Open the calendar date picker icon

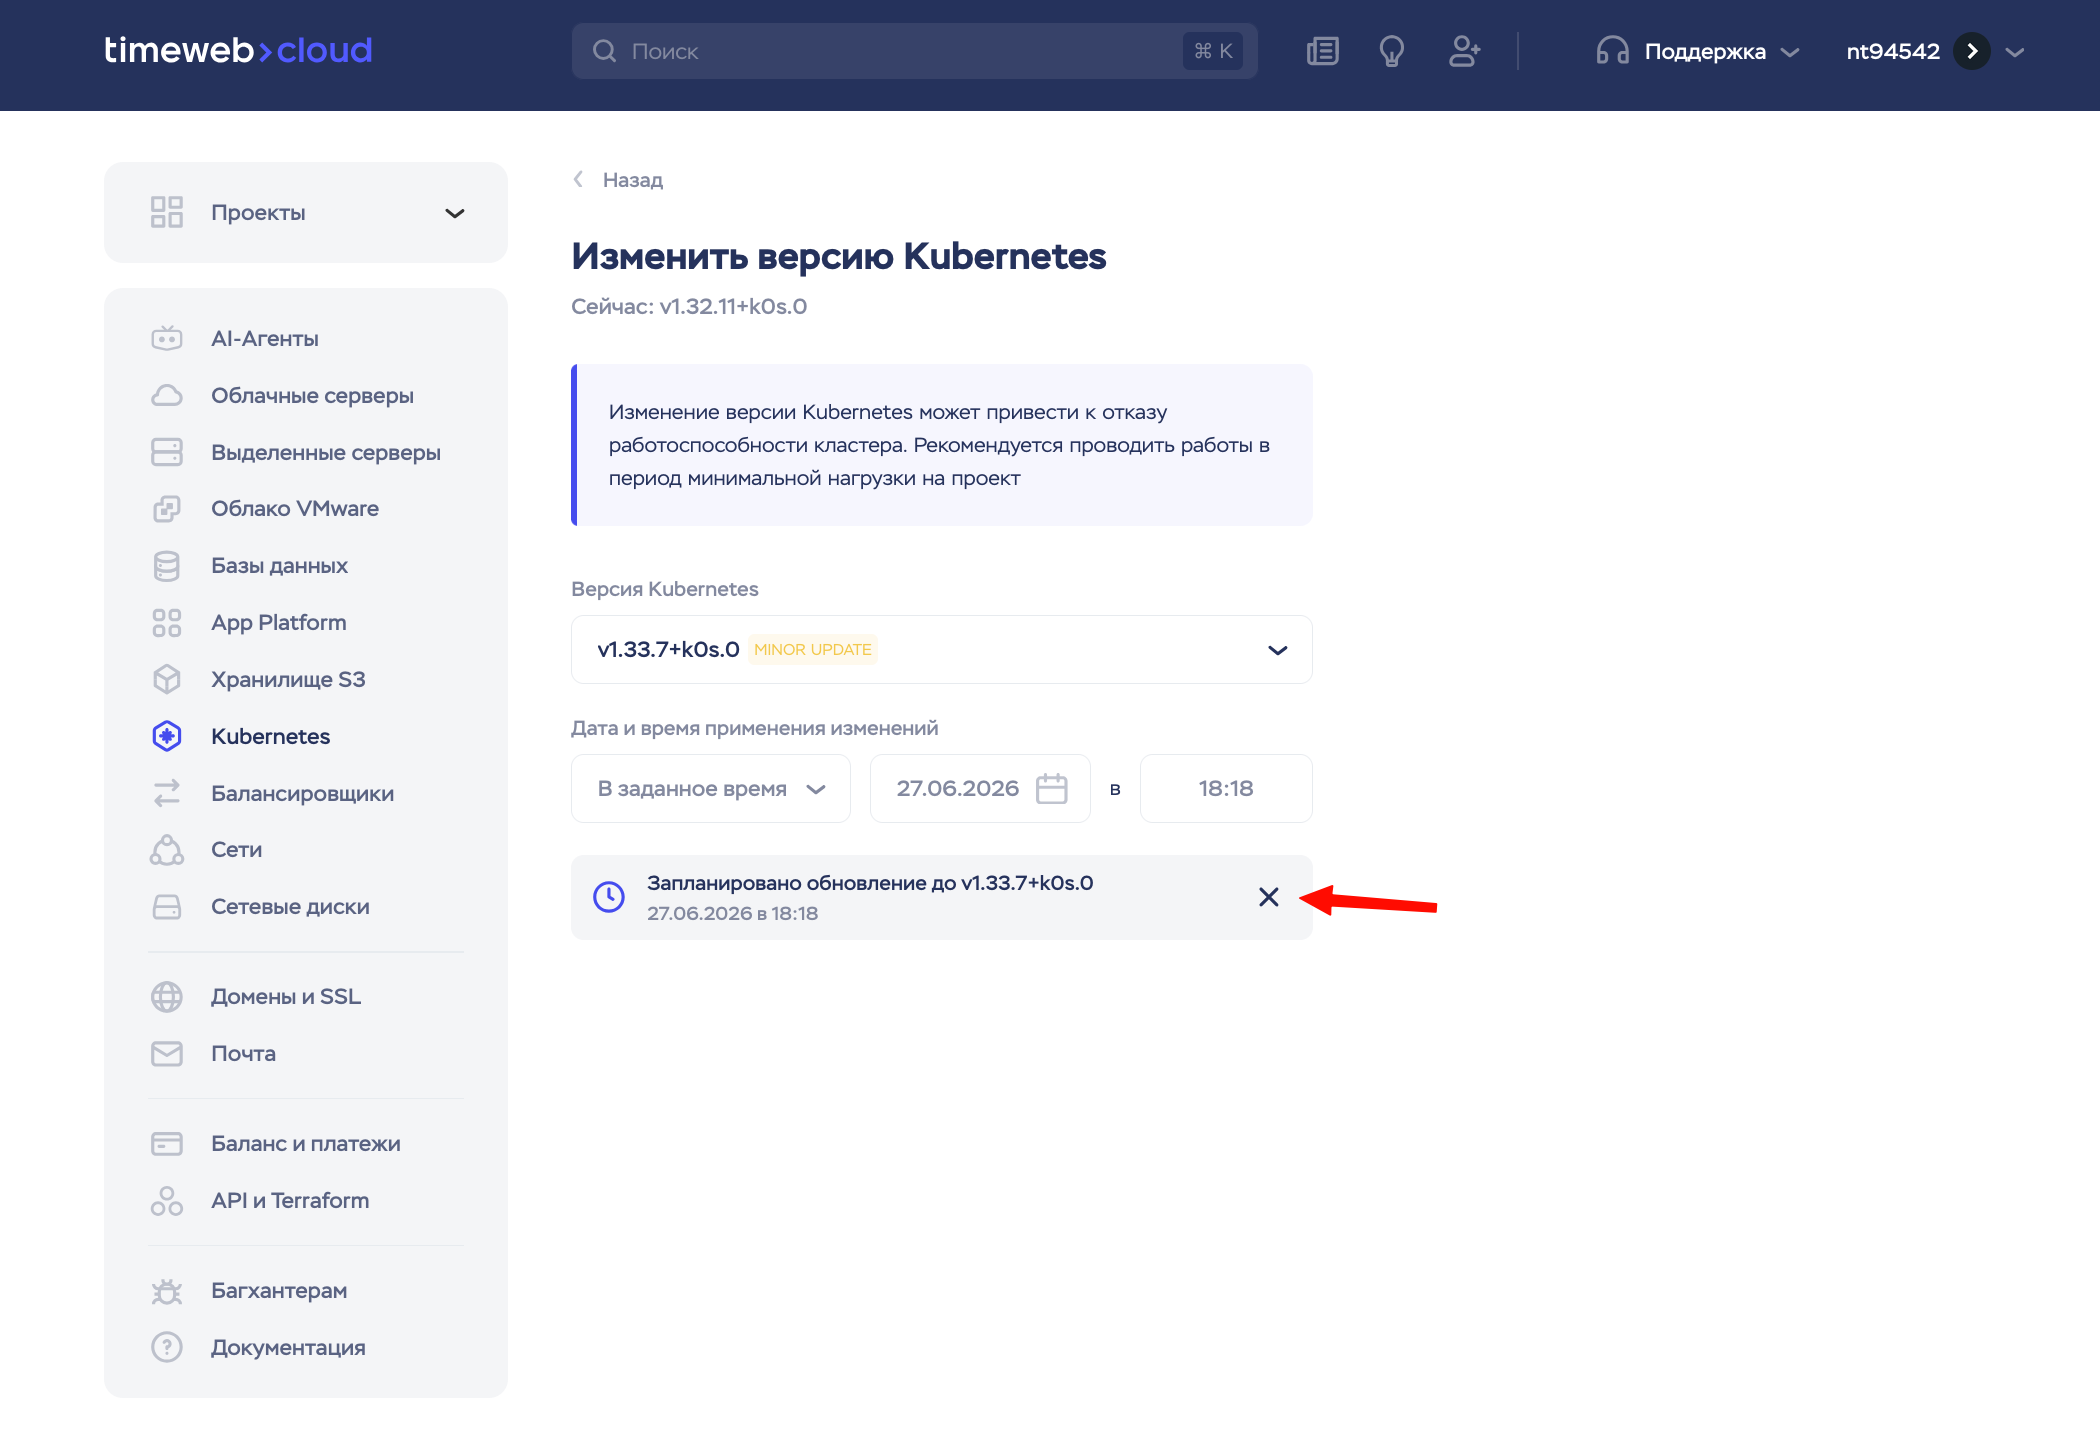tap(1051, 789)
